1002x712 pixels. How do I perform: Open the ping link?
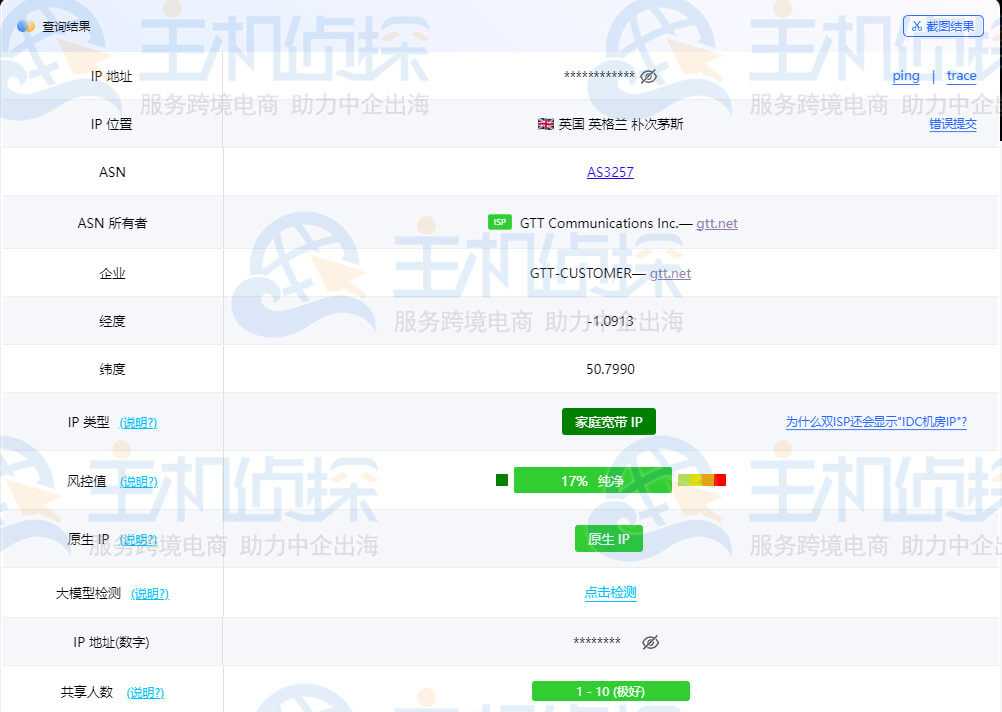905,76
